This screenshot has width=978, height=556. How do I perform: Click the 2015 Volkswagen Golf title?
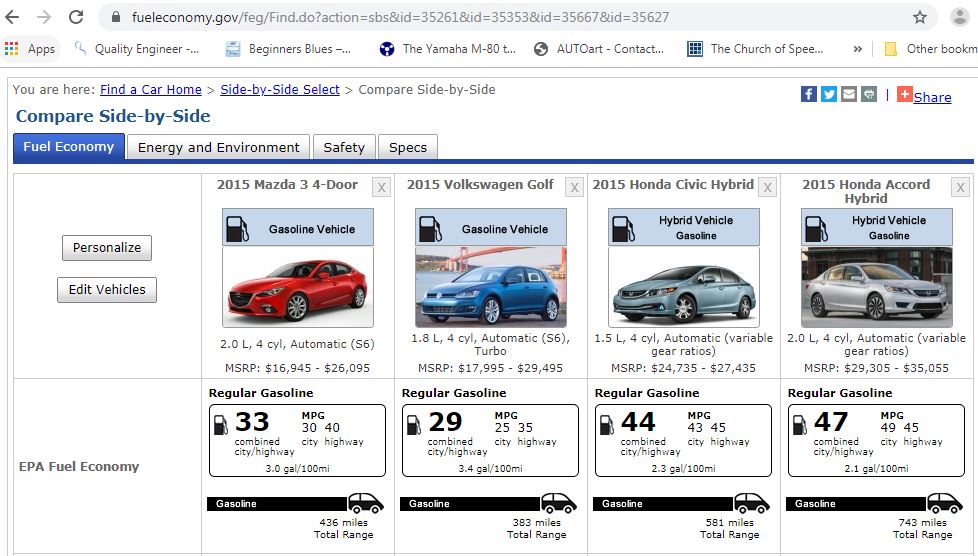pyautogui.click(x=480, y=185)
